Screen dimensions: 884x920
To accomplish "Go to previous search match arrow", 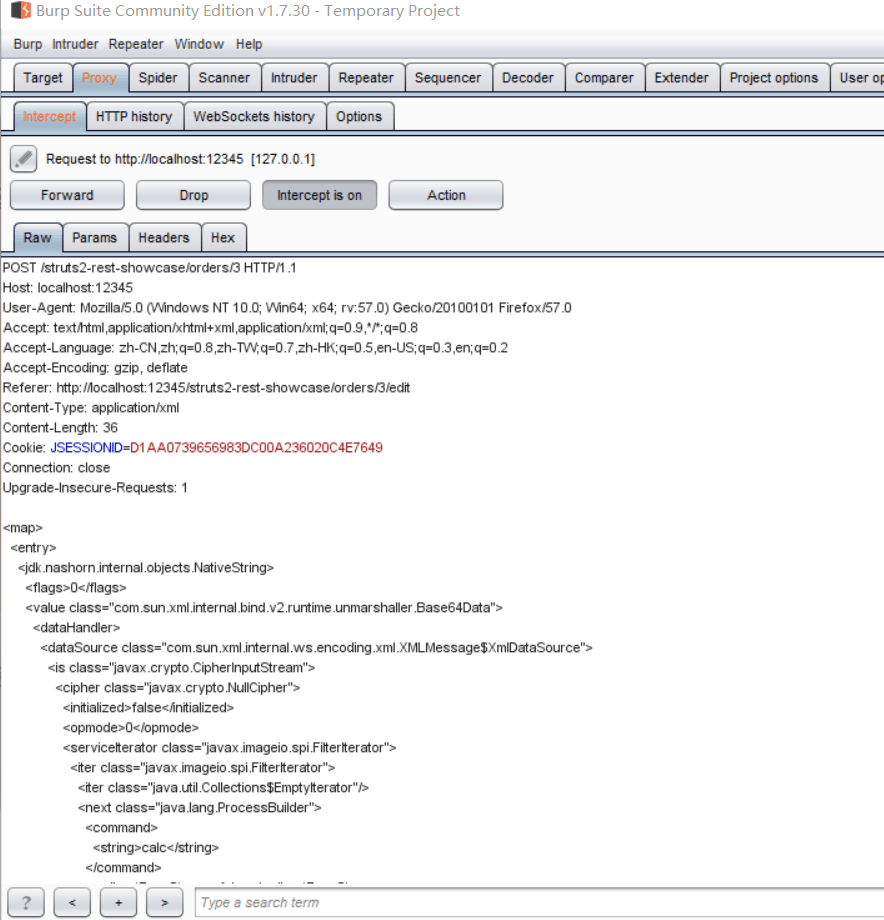I will click(x=72, y=902).
